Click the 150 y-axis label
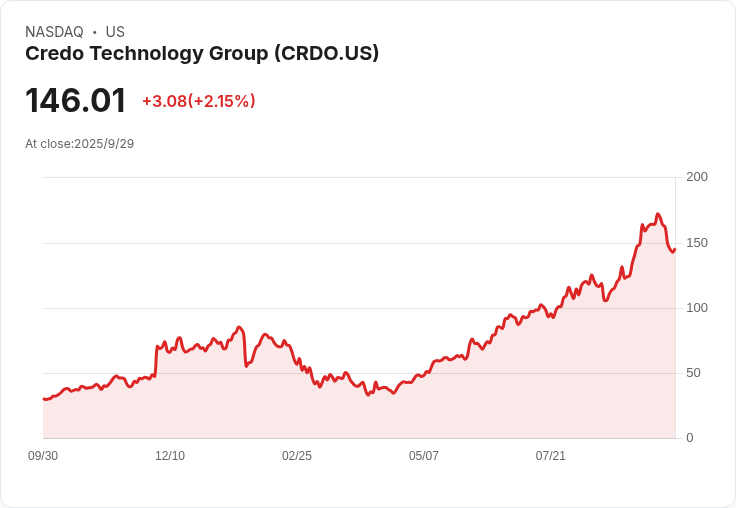The height and width of the screenshot is (508, 736). pyautogui.click(x=697, y=243)
